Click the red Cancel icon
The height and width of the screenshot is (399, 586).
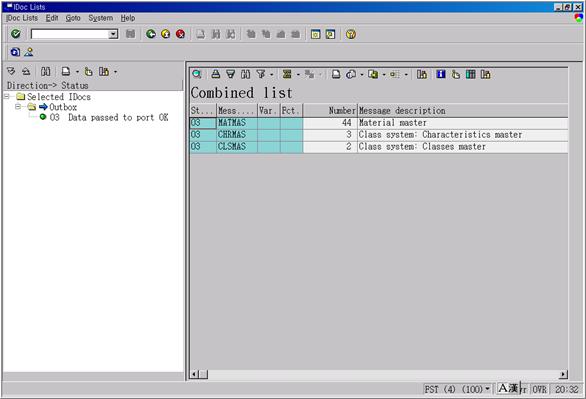click(181, 34)
